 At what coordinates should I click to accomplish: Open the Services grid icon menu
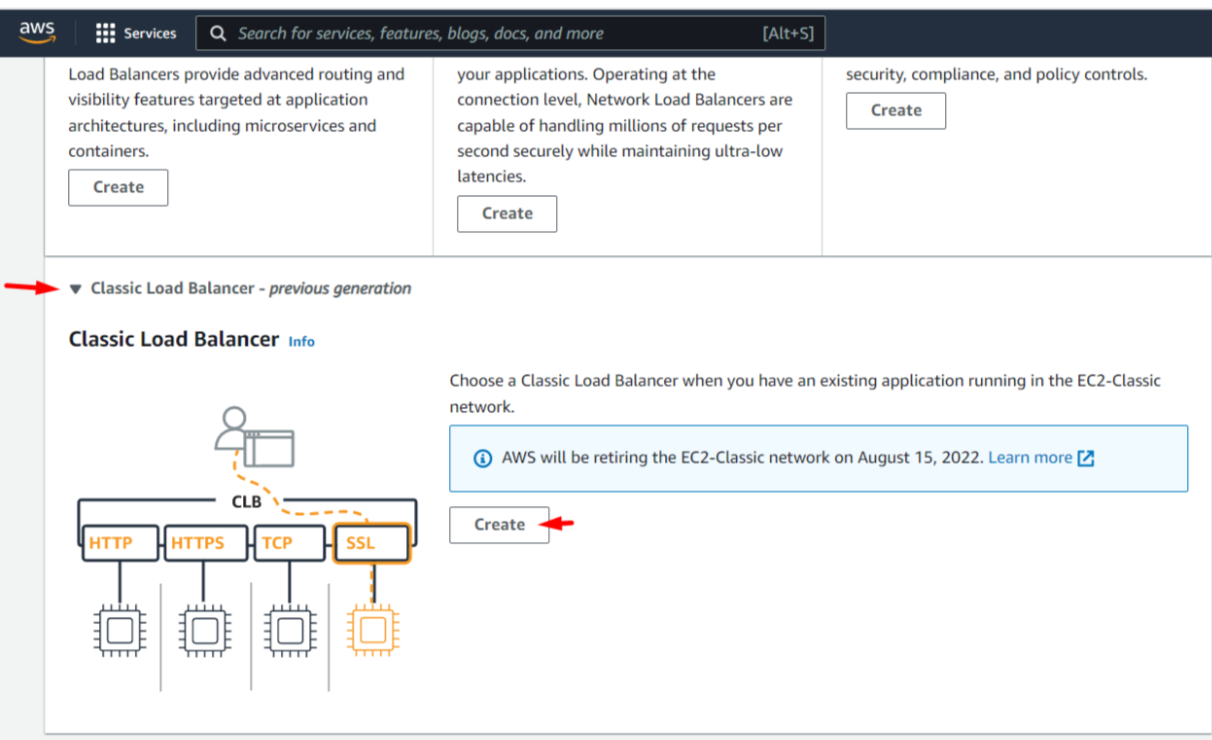tap(105, 33)
